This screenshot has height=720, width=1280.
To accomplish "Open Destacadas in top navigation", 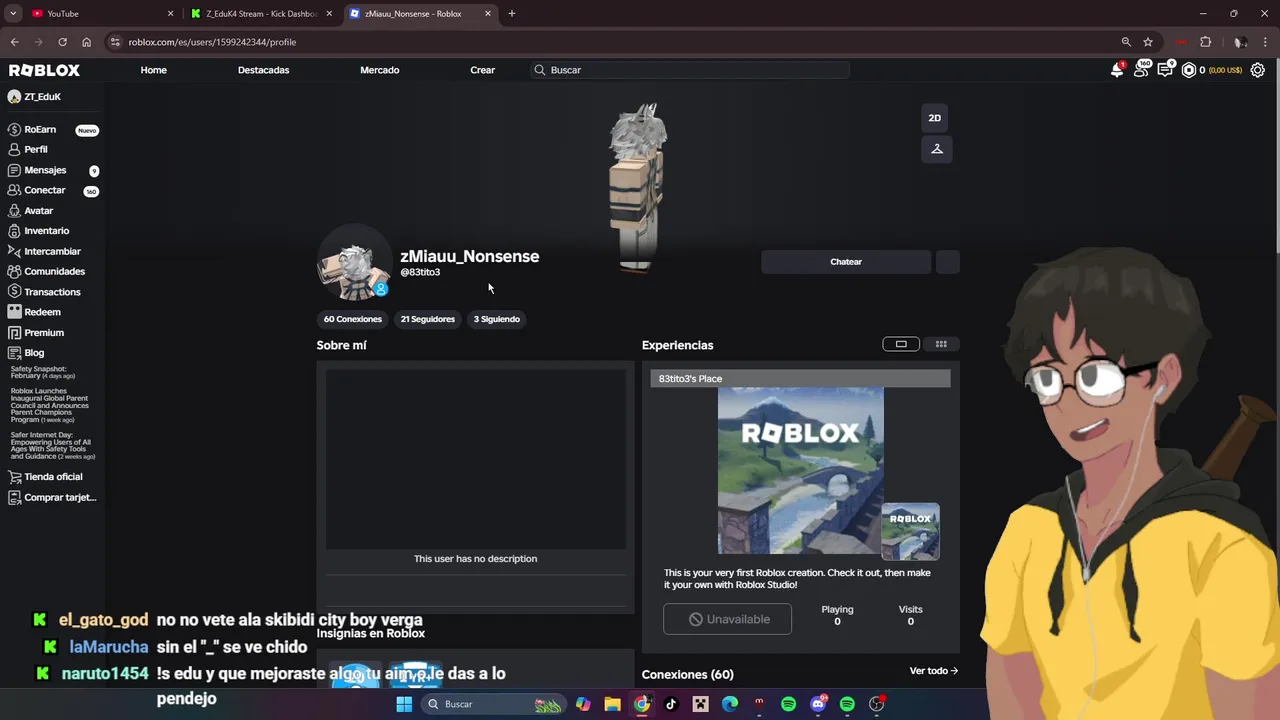I will 263,70.
